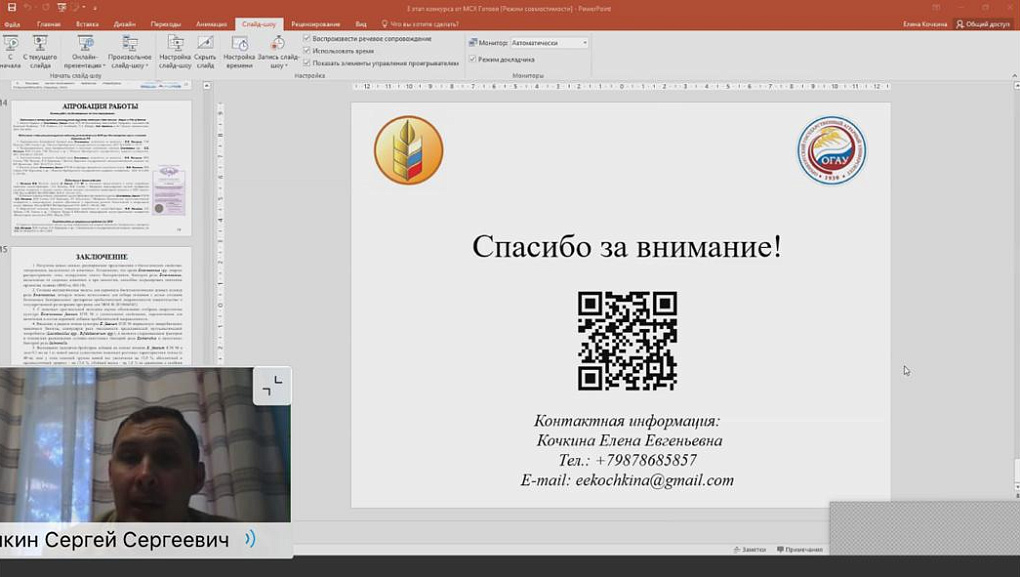Click the horizontal ruler above the slide
The width and height of the screenshot is (1020, 577).
[x=621, y=86]
